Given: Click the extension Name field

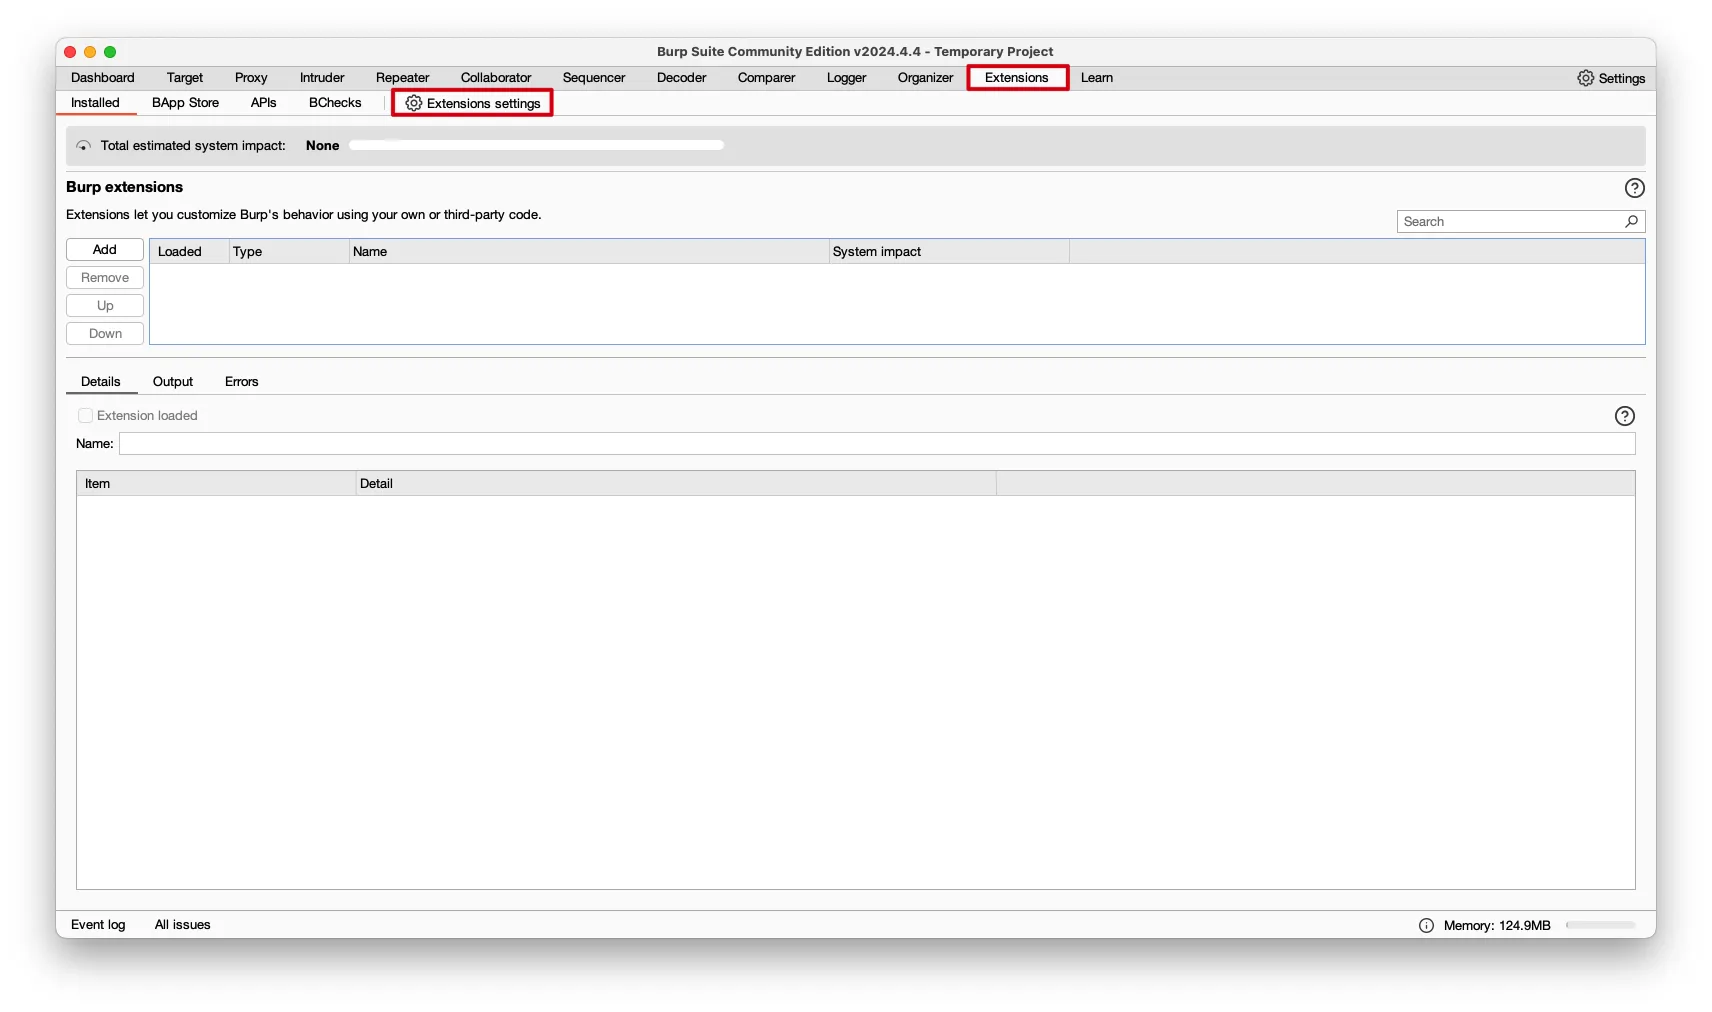Looking at the screenshot, I should 877,444.
